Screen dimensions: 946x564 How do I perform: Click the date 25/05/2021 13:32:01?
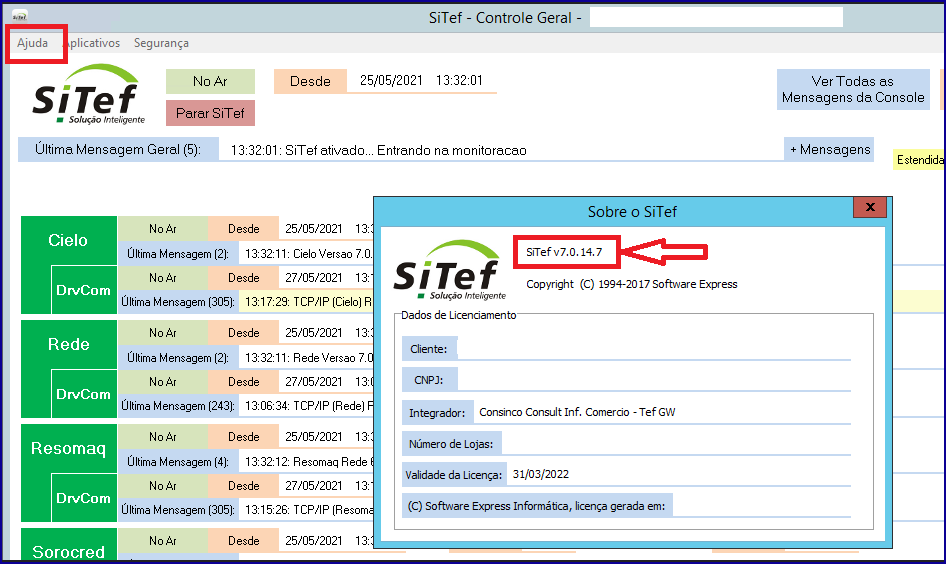421,80
